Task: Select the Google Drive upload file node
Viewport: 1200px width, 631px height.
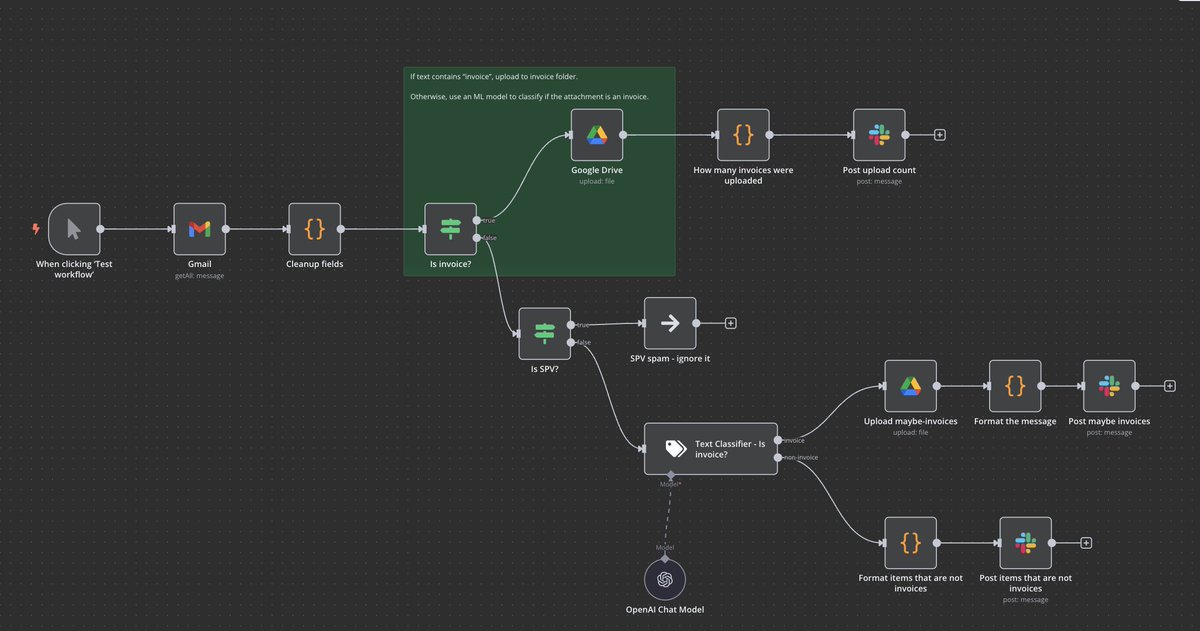Action: pos(597,135)
